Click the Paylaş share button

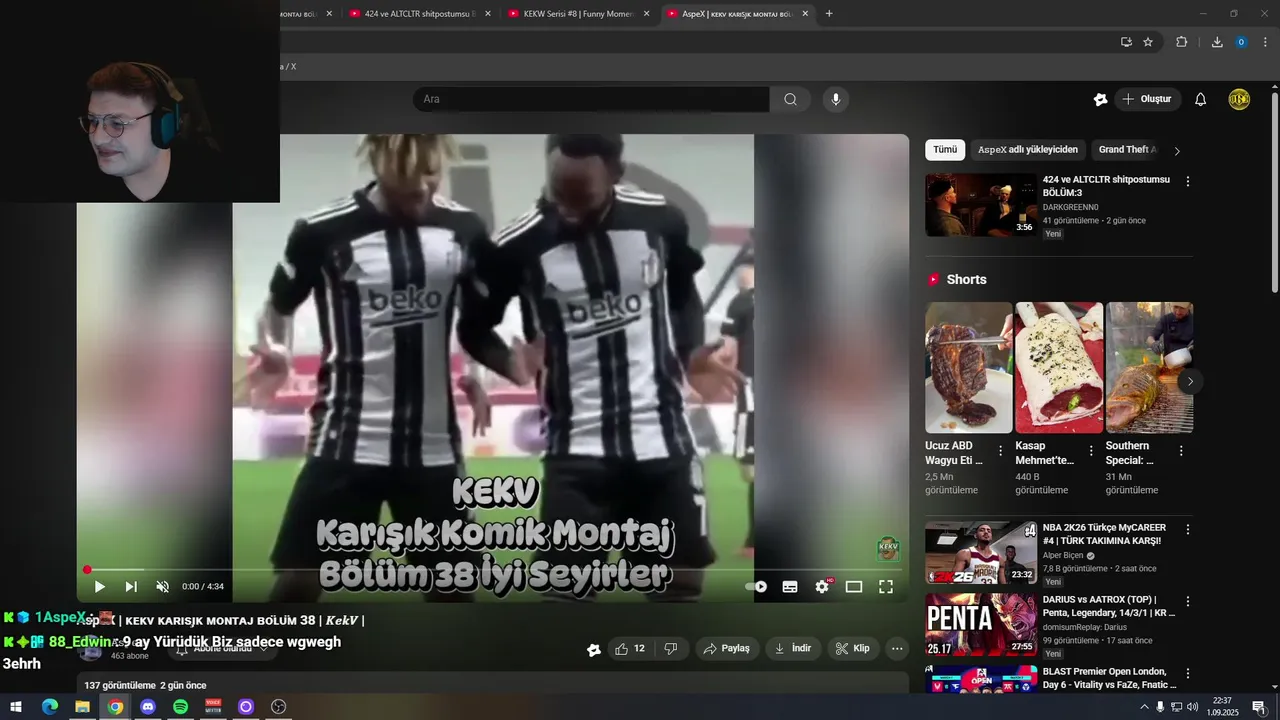point(727,648)
